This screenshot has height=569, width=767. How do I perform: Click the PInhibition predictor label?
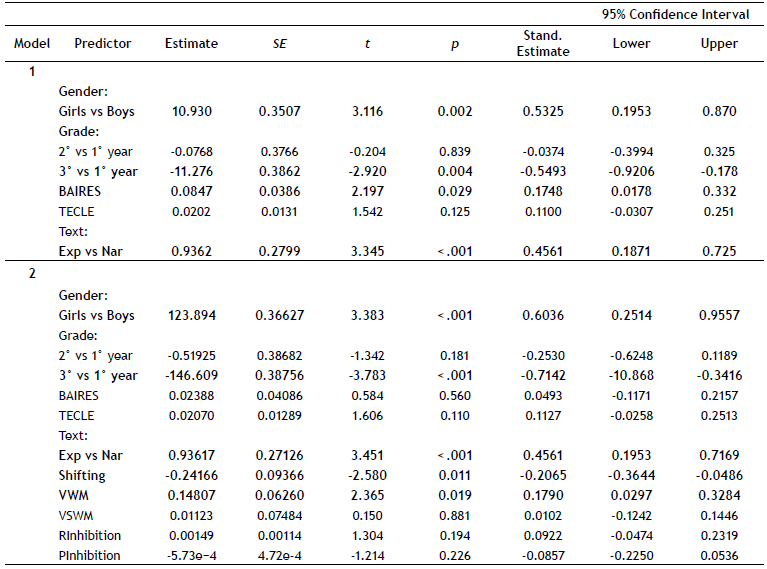[x=89, y=555]
